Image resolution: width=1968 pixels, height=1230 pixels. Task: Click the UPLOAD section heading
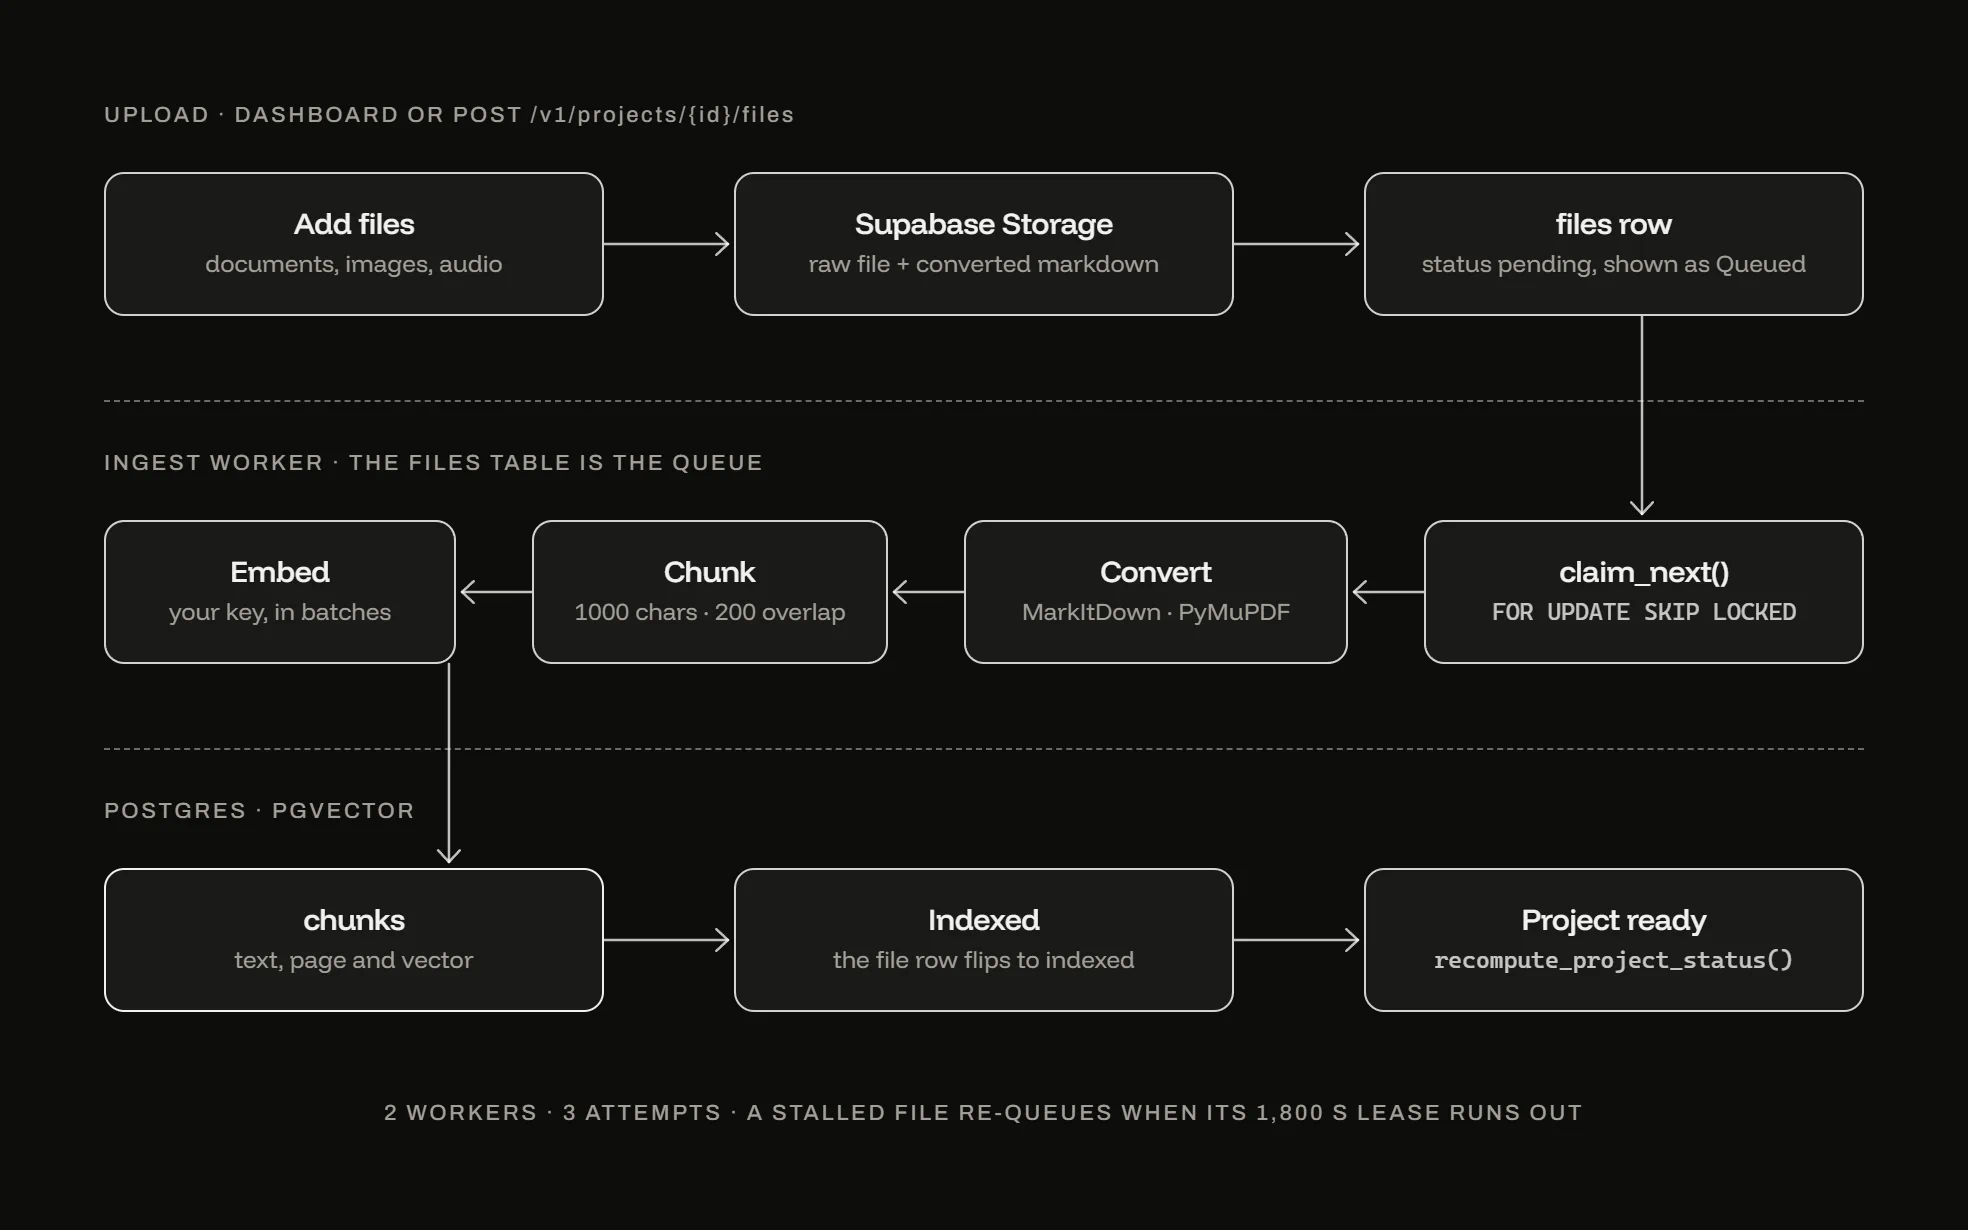coord(449,115)
